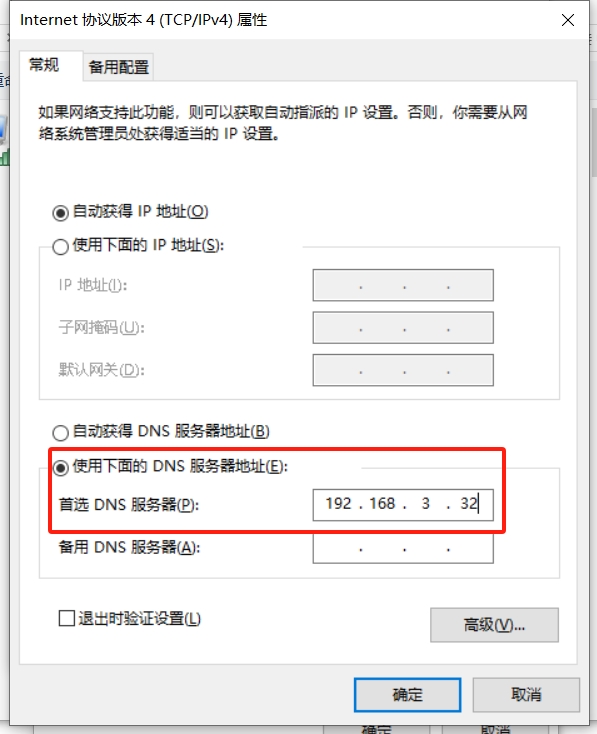Image resolution: width=597 pixels, height=734 pixels.
Task: Click the 子网掩码 input field
Action: coord(403,328)
